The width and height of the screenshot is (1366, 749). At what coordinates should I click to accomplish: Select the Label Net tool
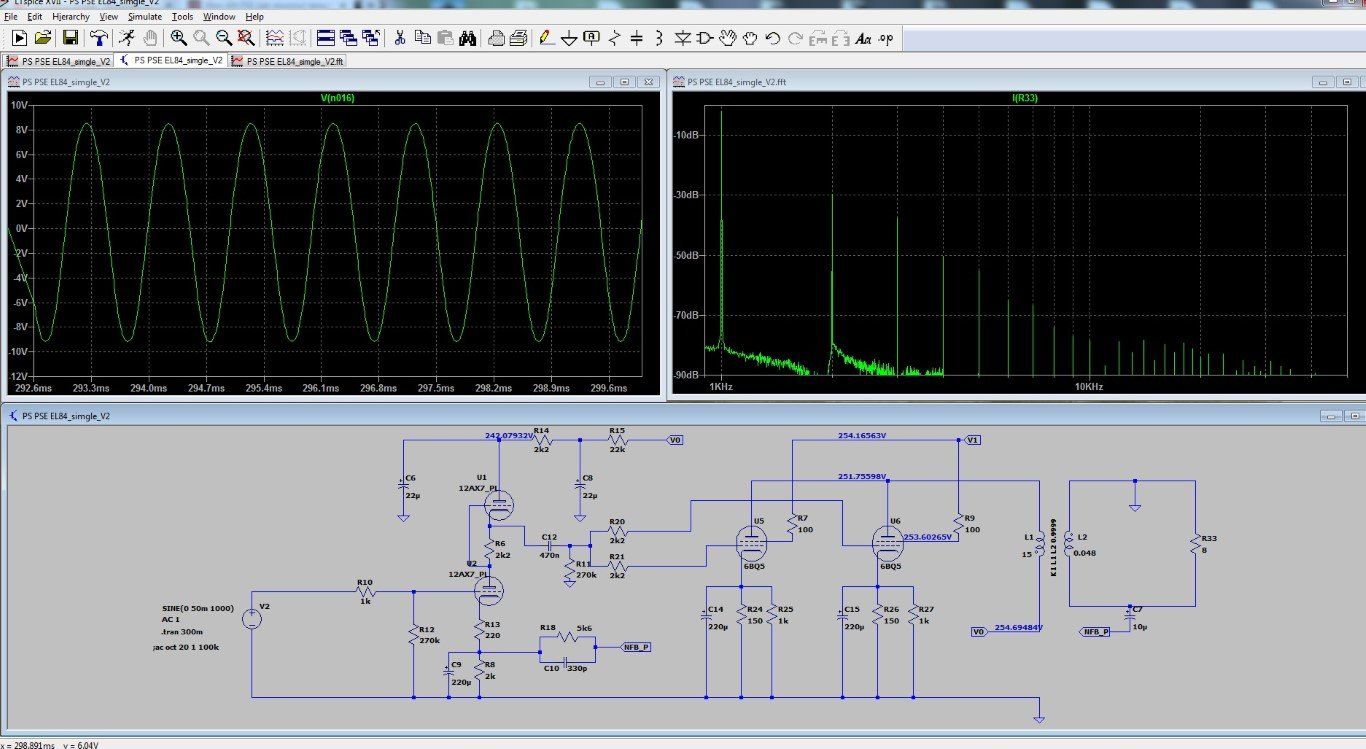[x=591, y=38]
